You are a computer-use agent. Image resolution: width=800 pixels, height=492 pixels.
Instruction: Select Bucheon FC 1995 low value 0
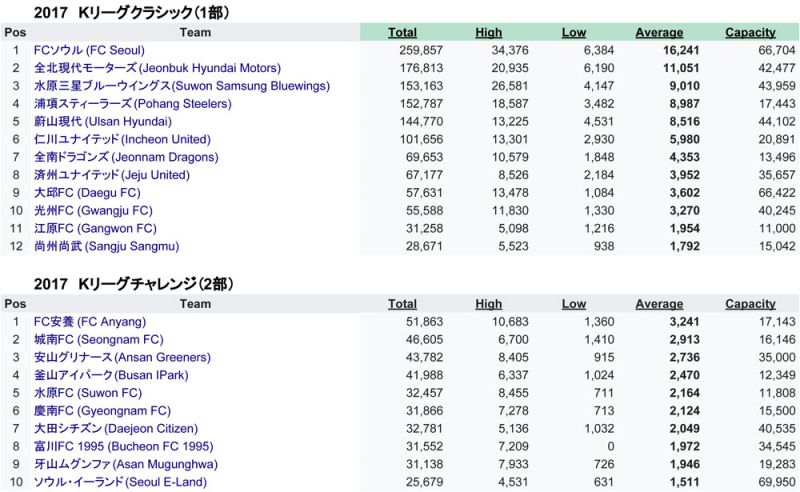[611, 447]
